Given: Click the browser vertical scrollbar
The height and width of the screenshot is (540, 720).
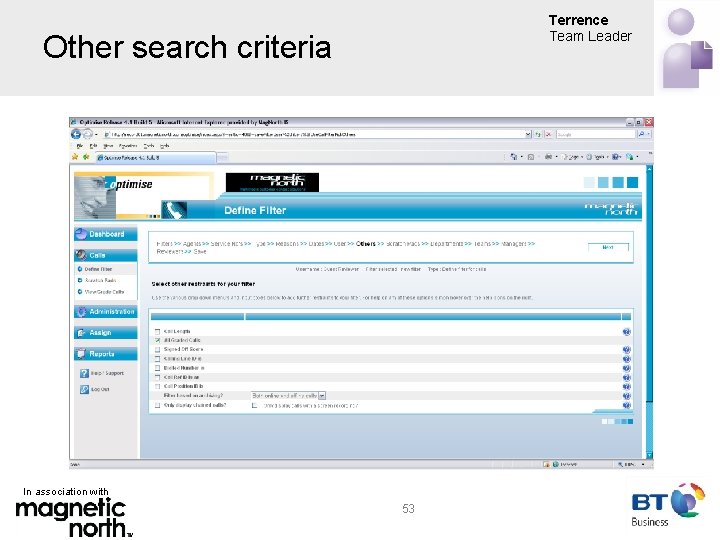Looking at the screenshot, I should point(649,312).
